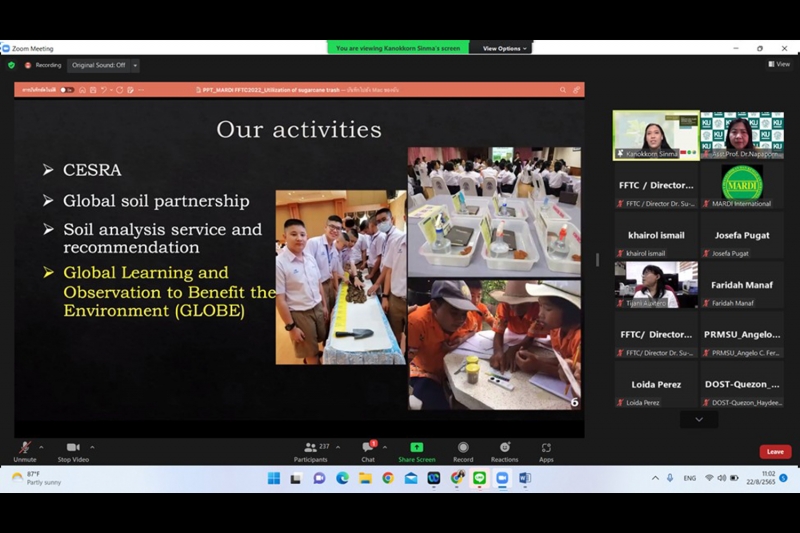800x533 pixels.
Task: Toggle AutoSave switch in shared PowerPoint bar
Action: point(66,90)
